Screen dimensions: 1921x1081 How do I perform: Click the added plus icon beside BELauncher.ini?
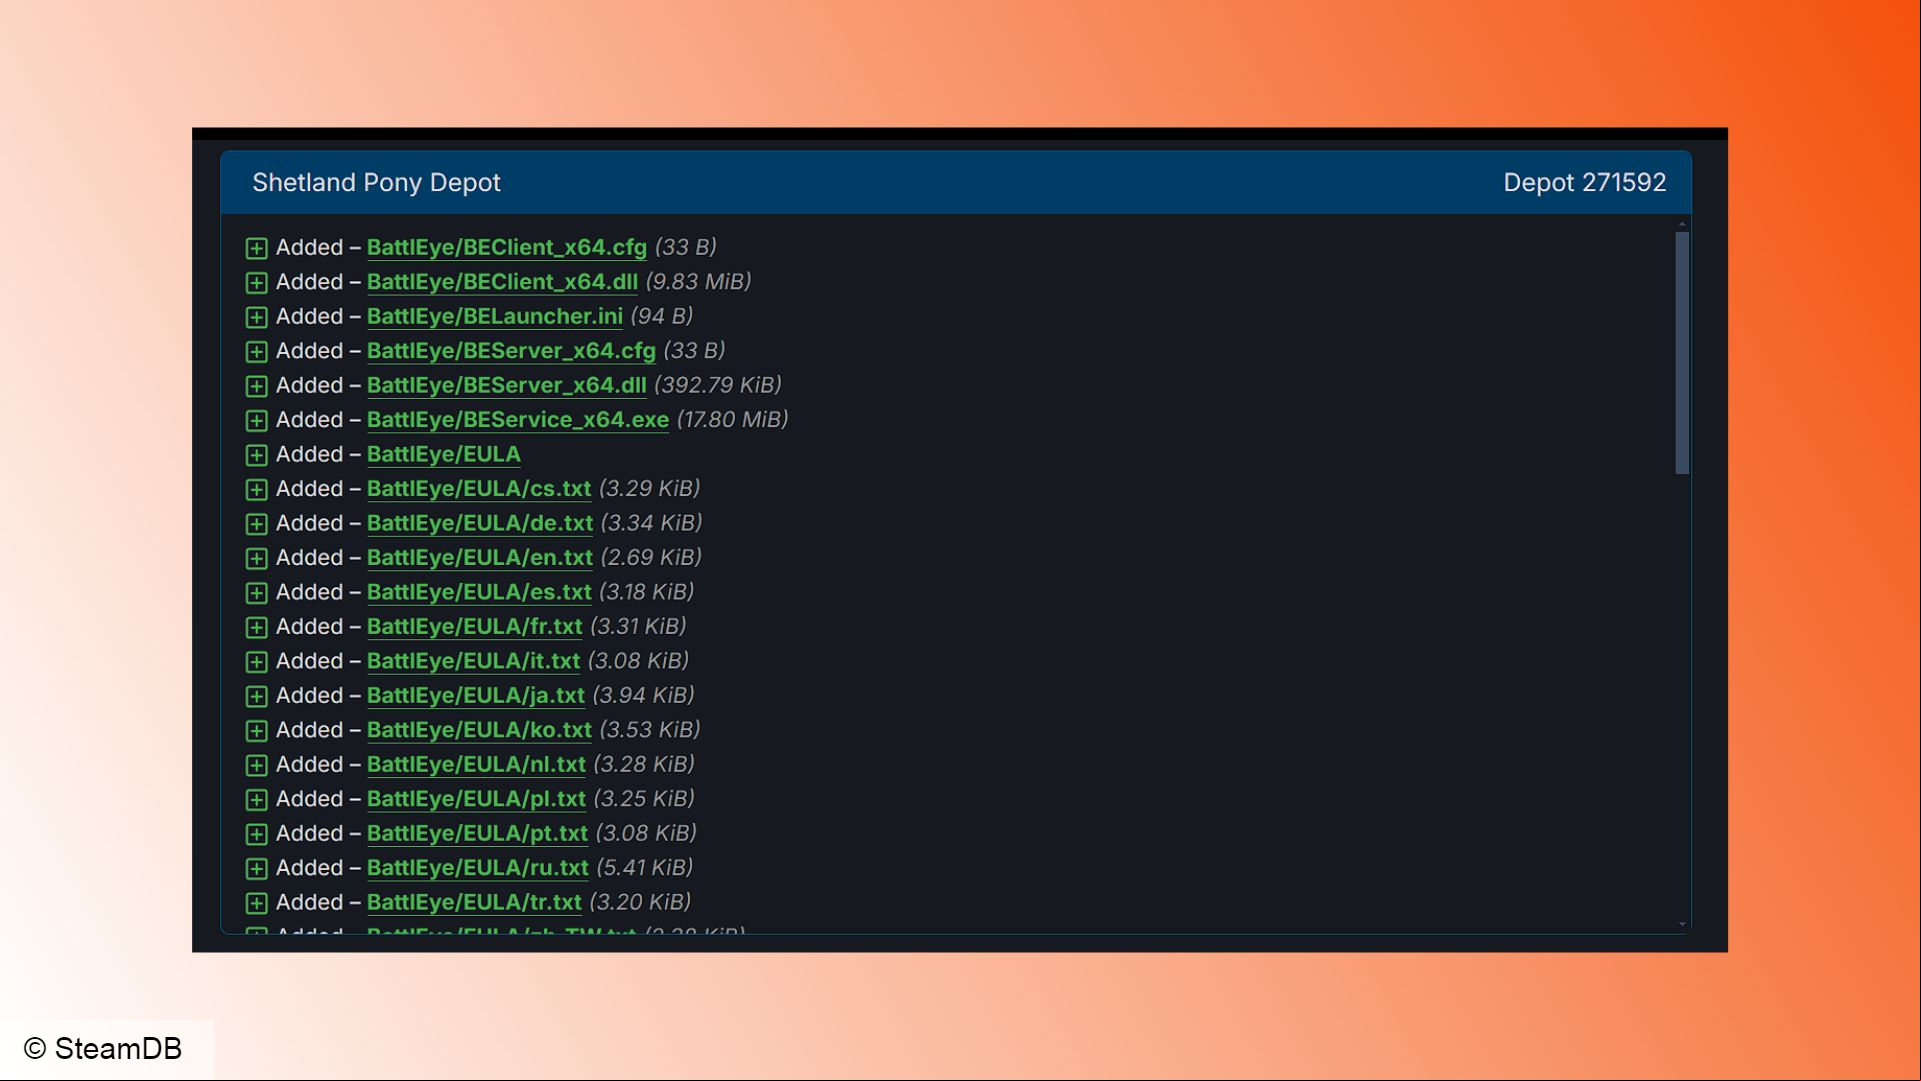tap(256, 317)
